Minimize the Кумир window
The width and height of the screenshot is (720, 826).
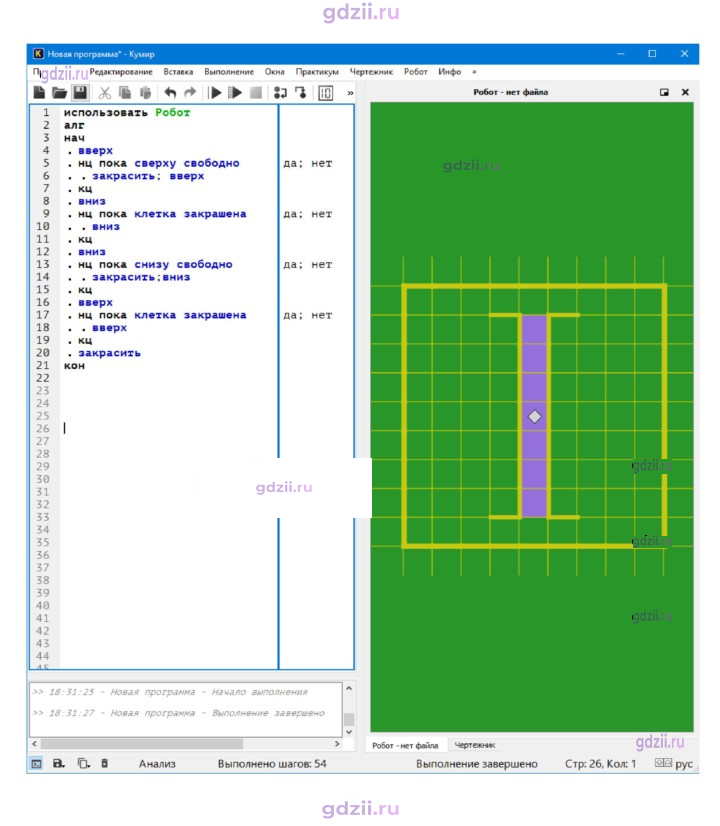click(x=621, y=54)
